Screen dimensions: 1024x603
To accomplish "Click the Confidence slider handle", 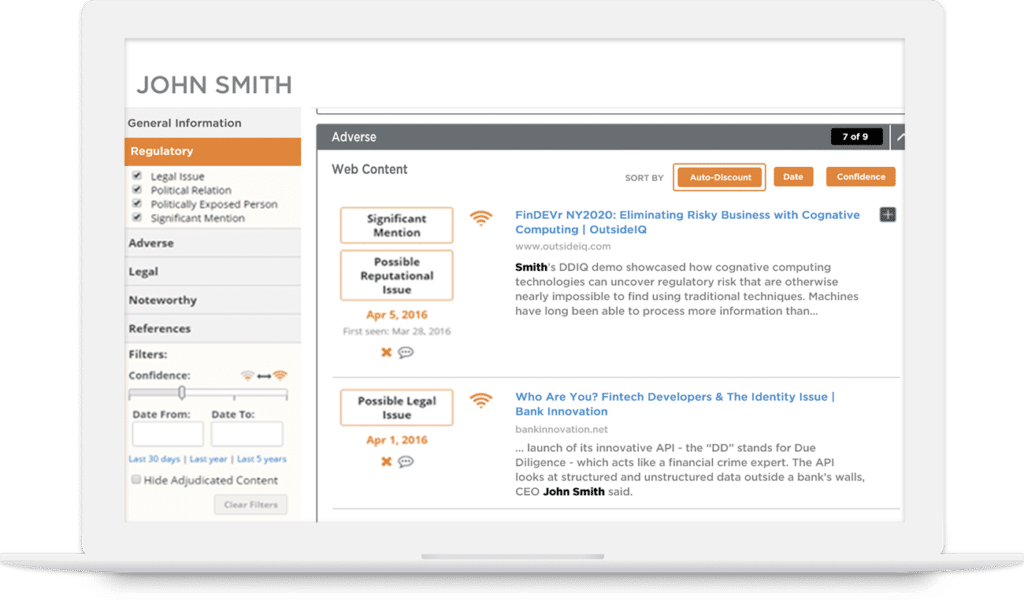I will pyautogui.click(x=182, y=392).
